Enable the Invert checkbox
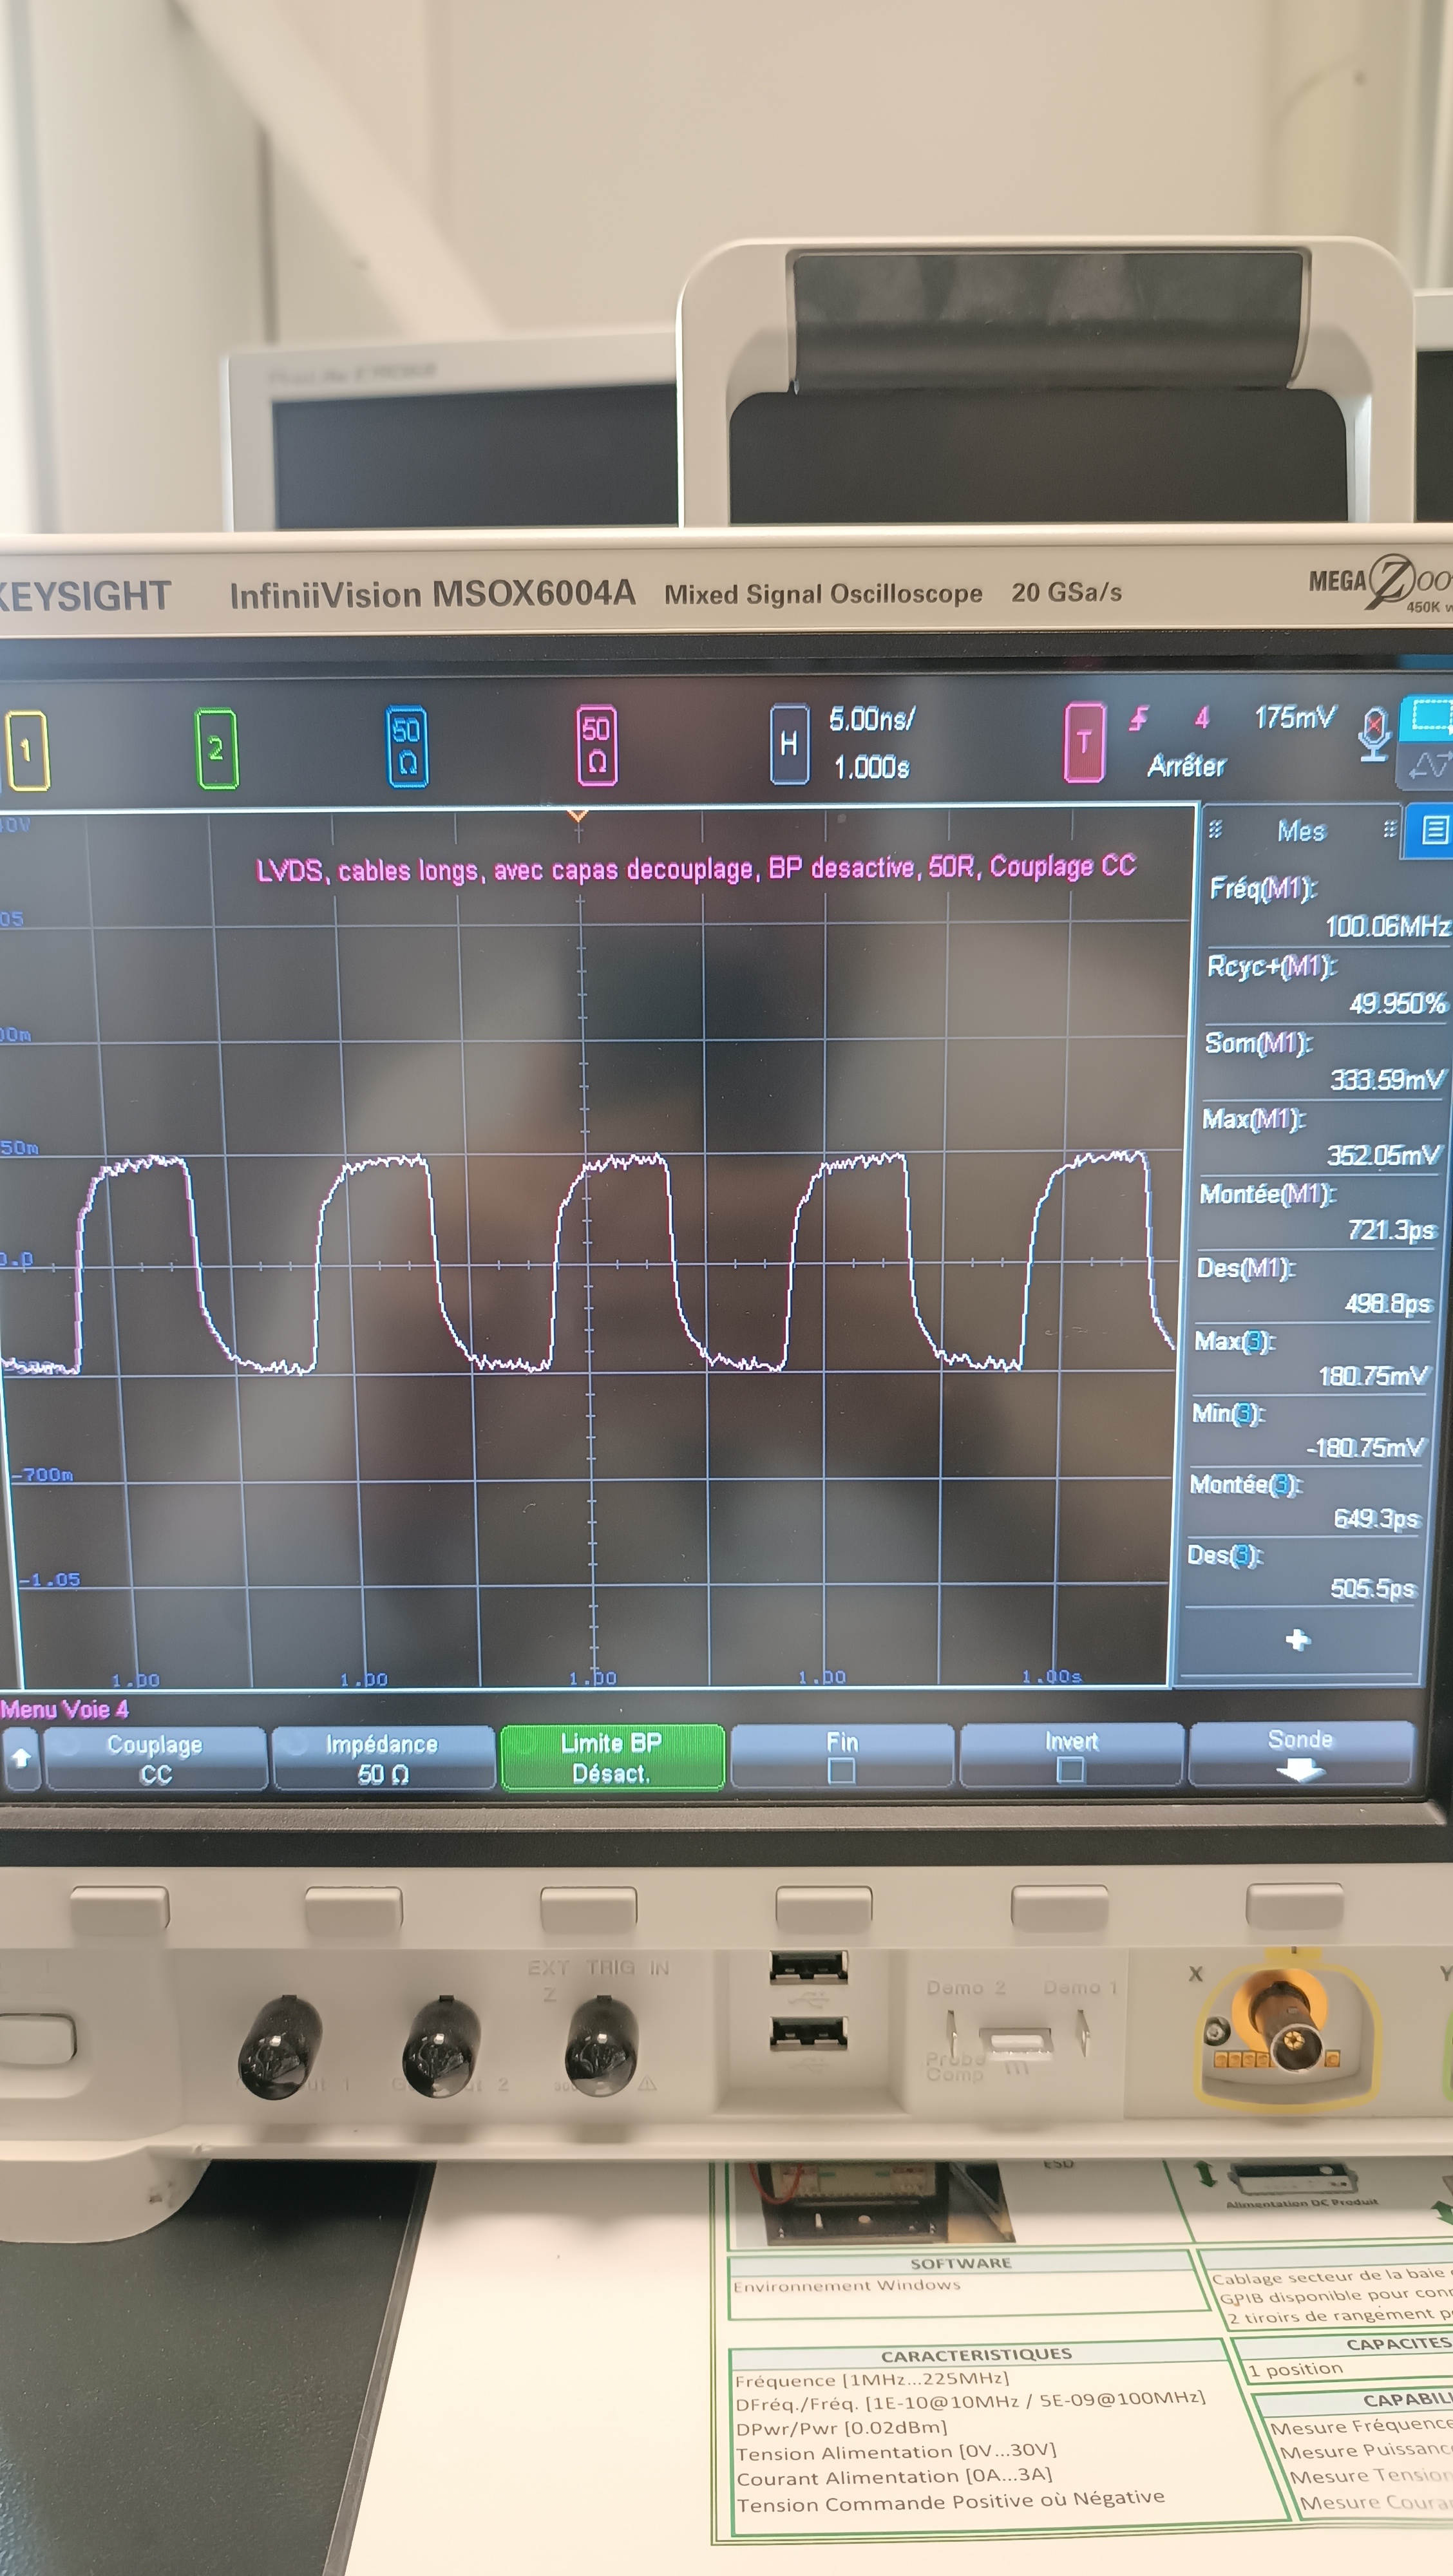Image resolution: width=1453 pixels, height=2576 pixels. (x=1070, y=1769)
